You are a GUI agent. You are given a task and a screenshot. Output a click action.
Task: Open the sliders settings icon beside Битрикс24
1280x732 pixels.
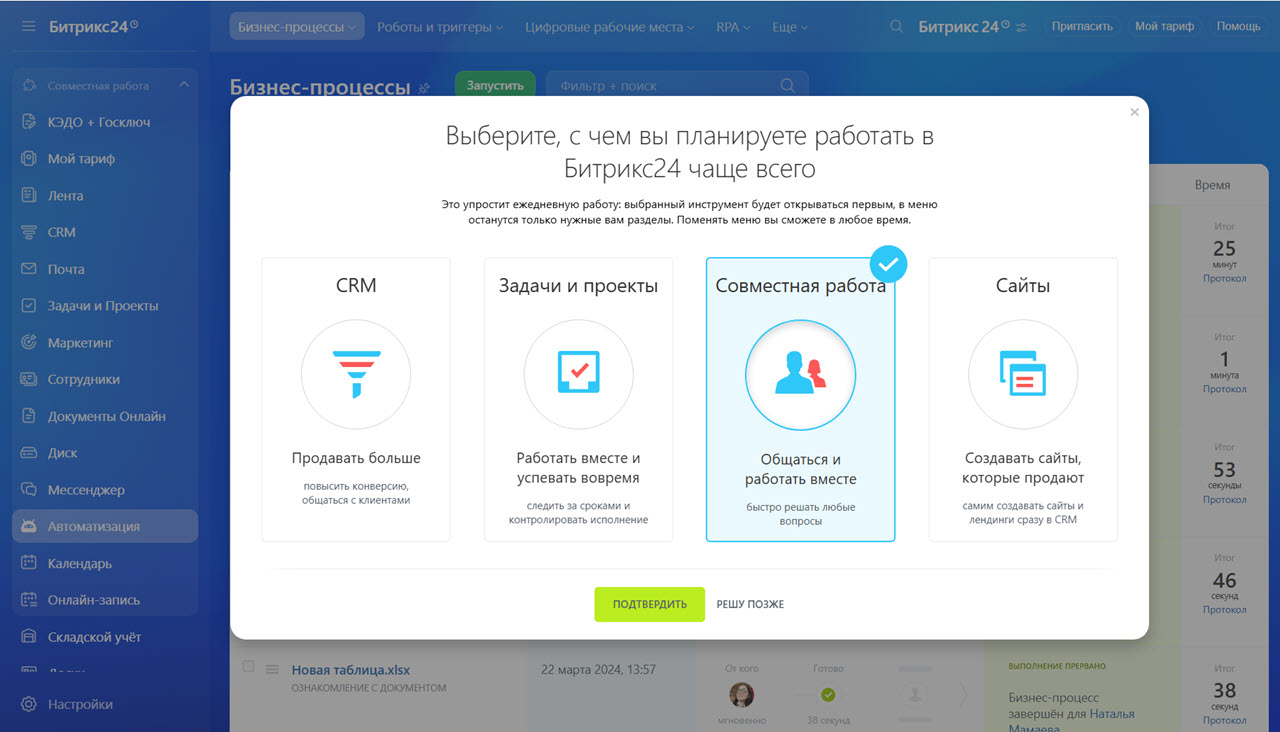[x=1021, y=27]
